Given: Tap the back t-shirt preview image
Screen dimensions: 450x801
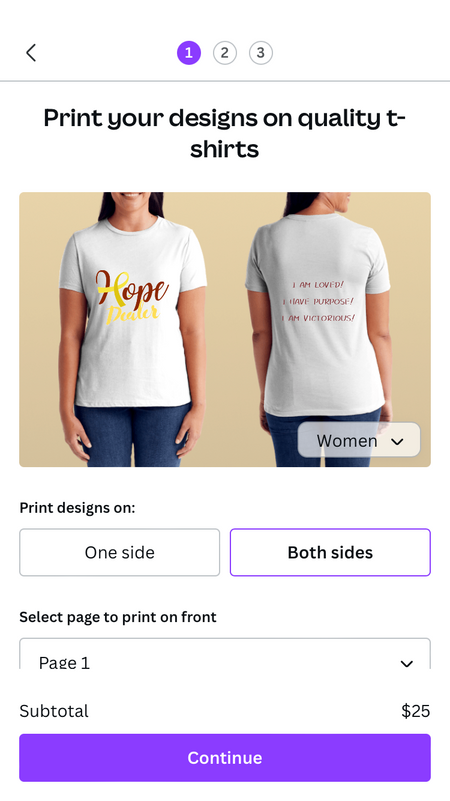Looking at the screenshot, I should click(319, 329).
